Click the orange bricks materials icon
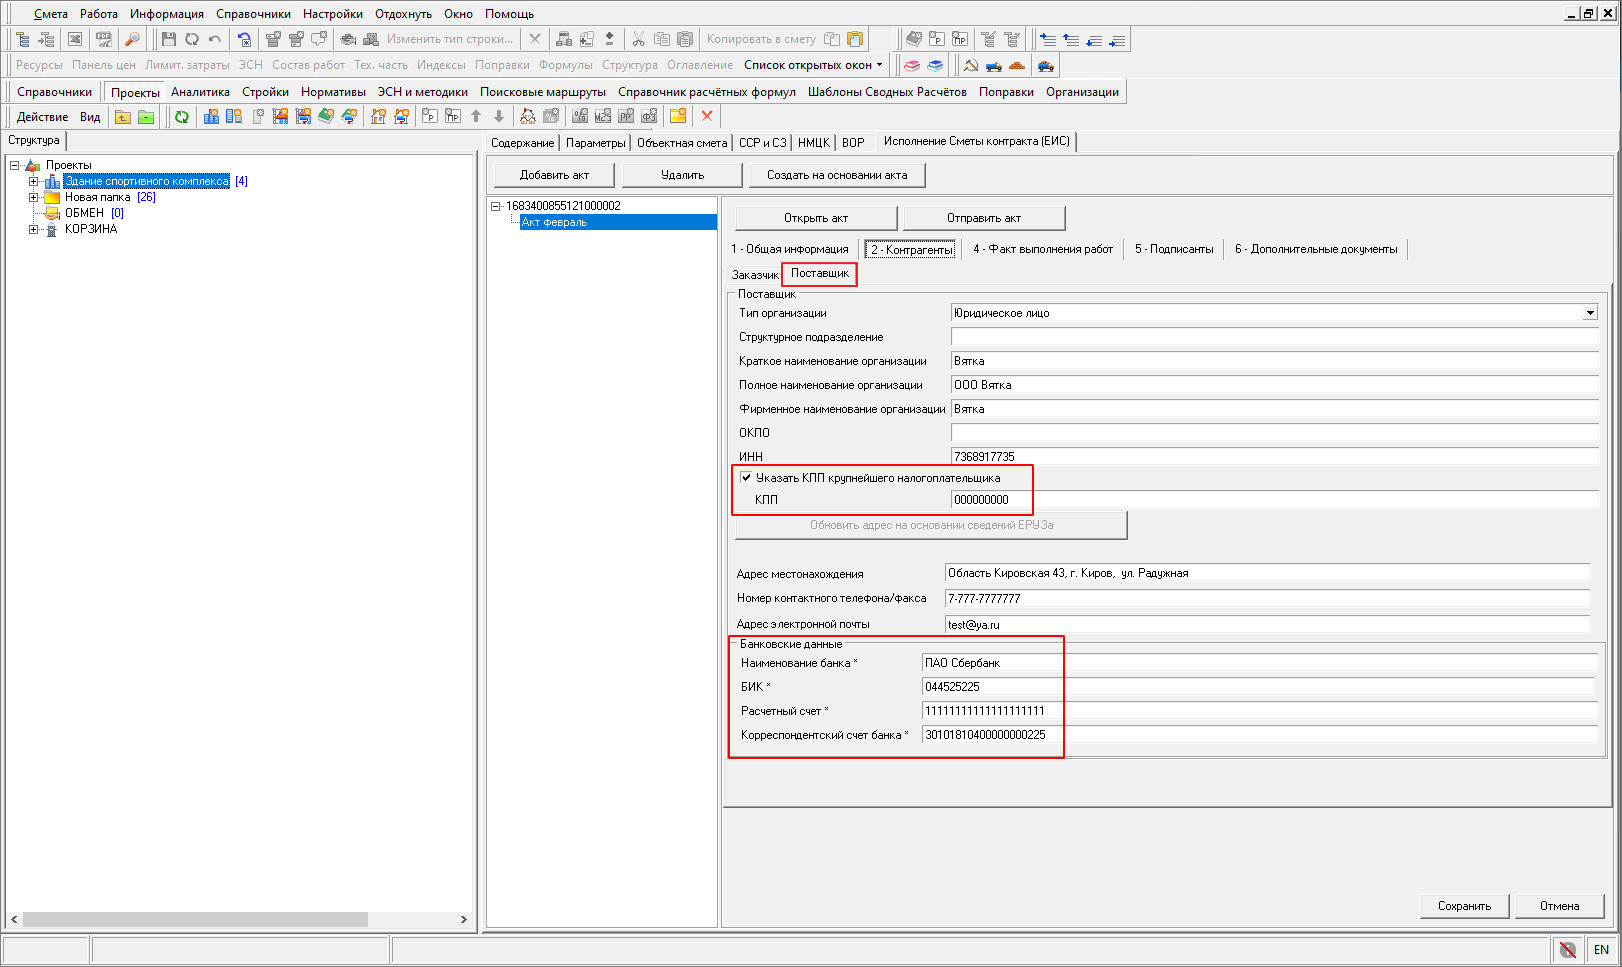1622x967 pixels. [1017, 66]
